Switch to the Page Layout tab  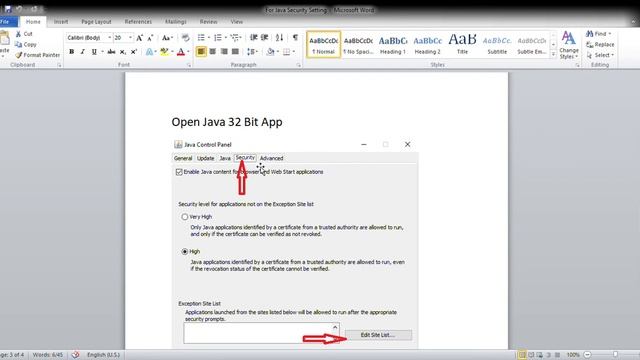[x=96, y=22]
